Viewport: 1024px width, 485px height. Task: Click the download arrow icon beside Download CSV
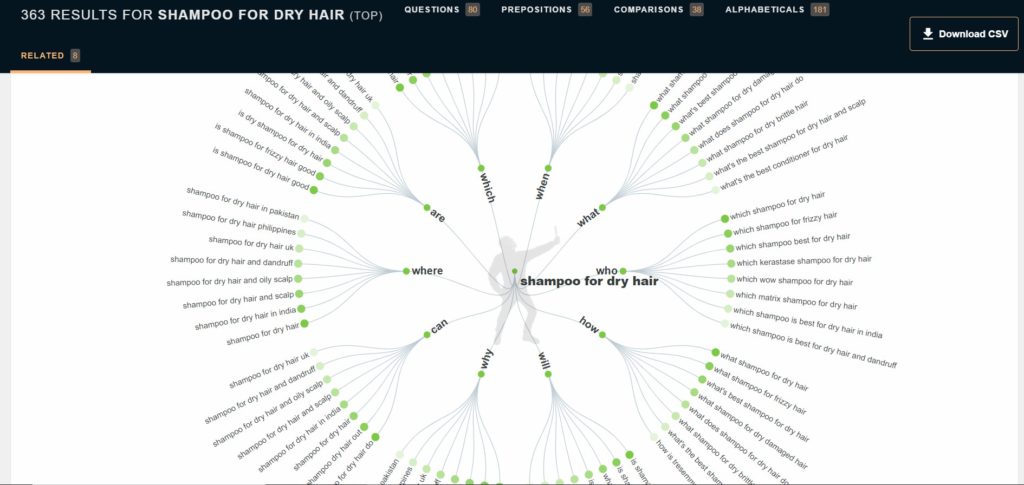[928, 34]
